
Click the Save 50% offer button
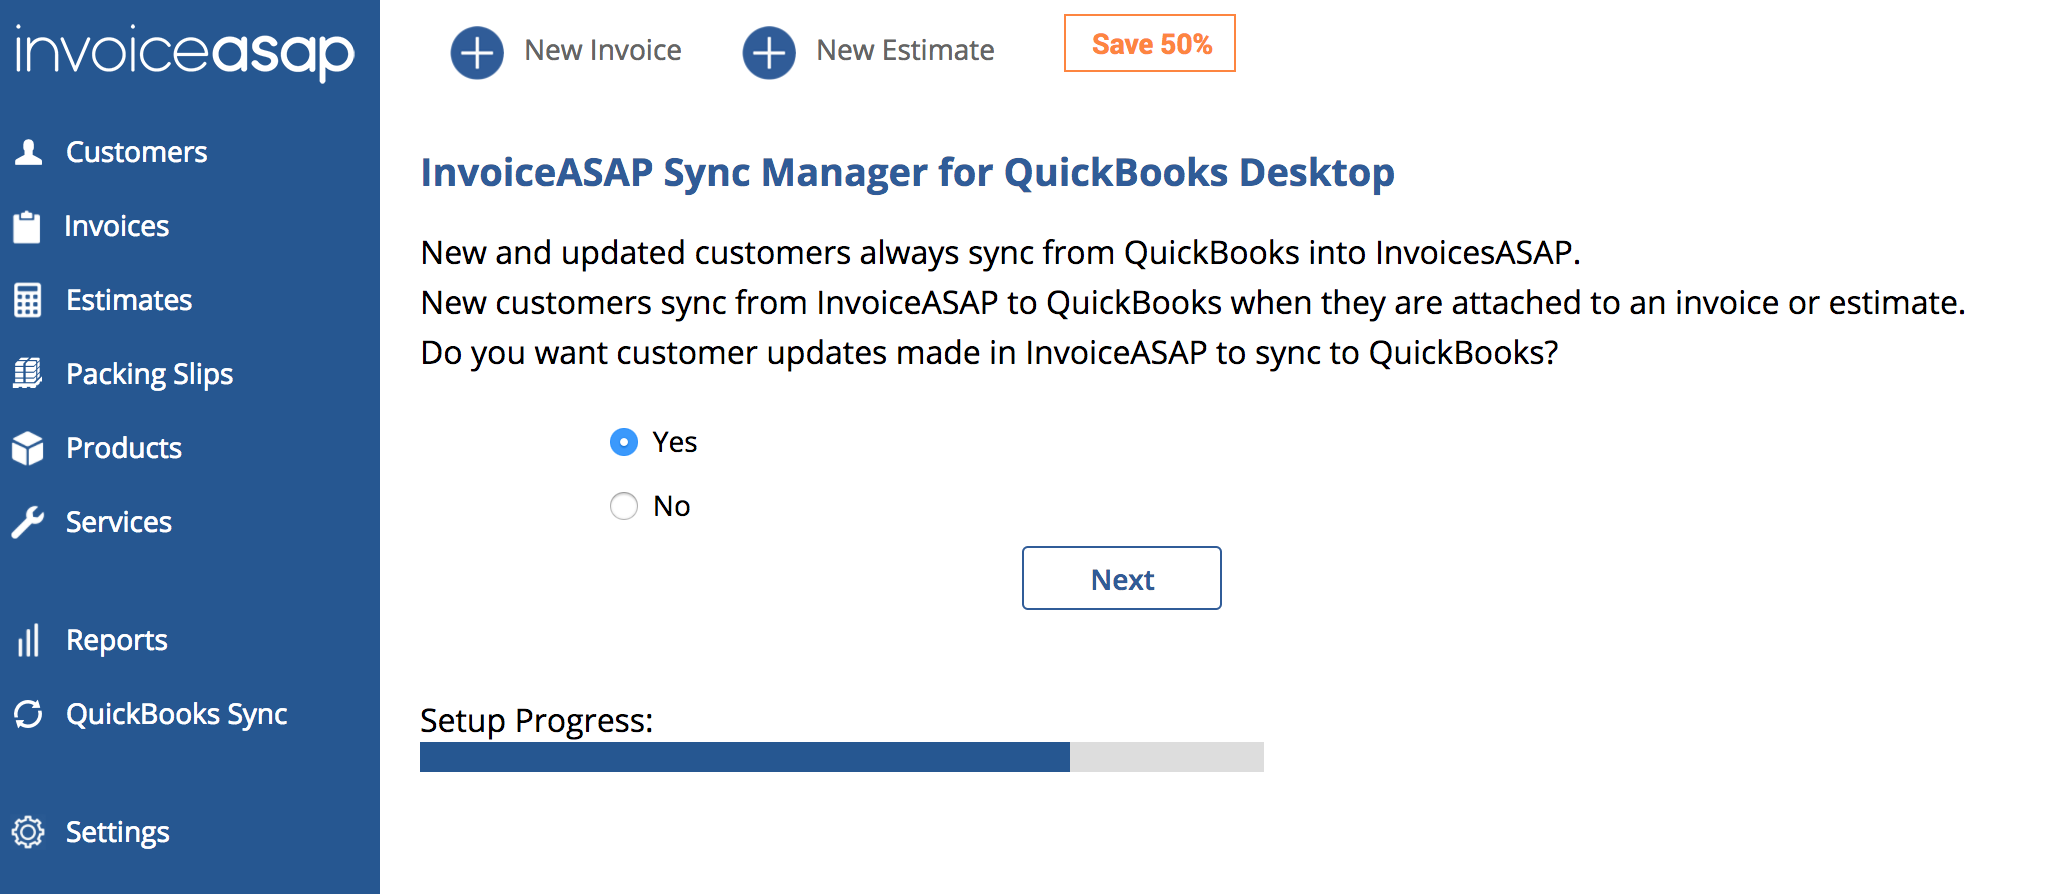[1150, 43]
